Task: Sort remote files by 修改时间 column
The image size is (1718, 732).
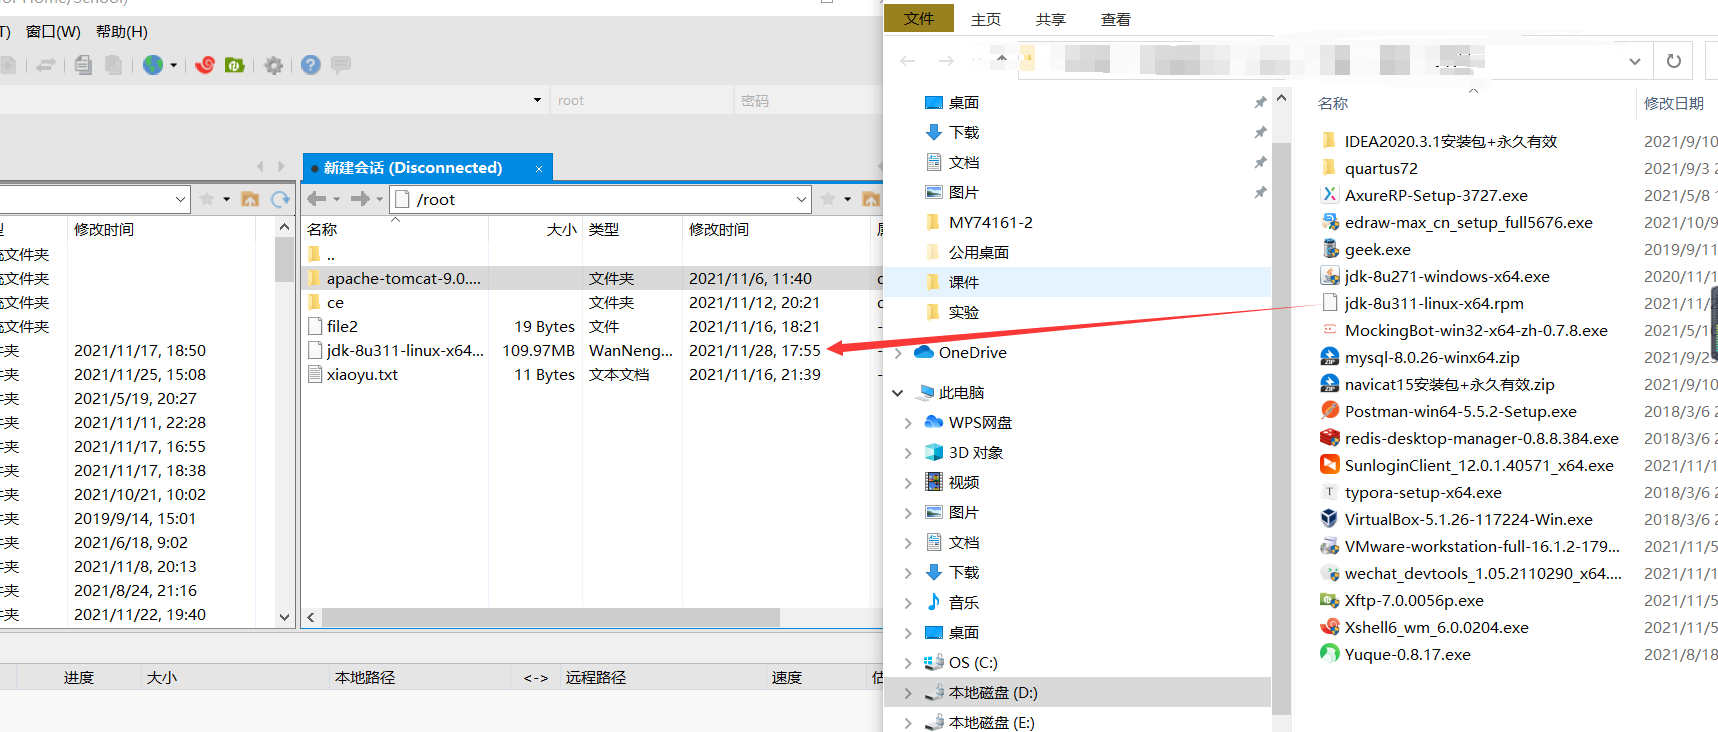Action: 719,229
